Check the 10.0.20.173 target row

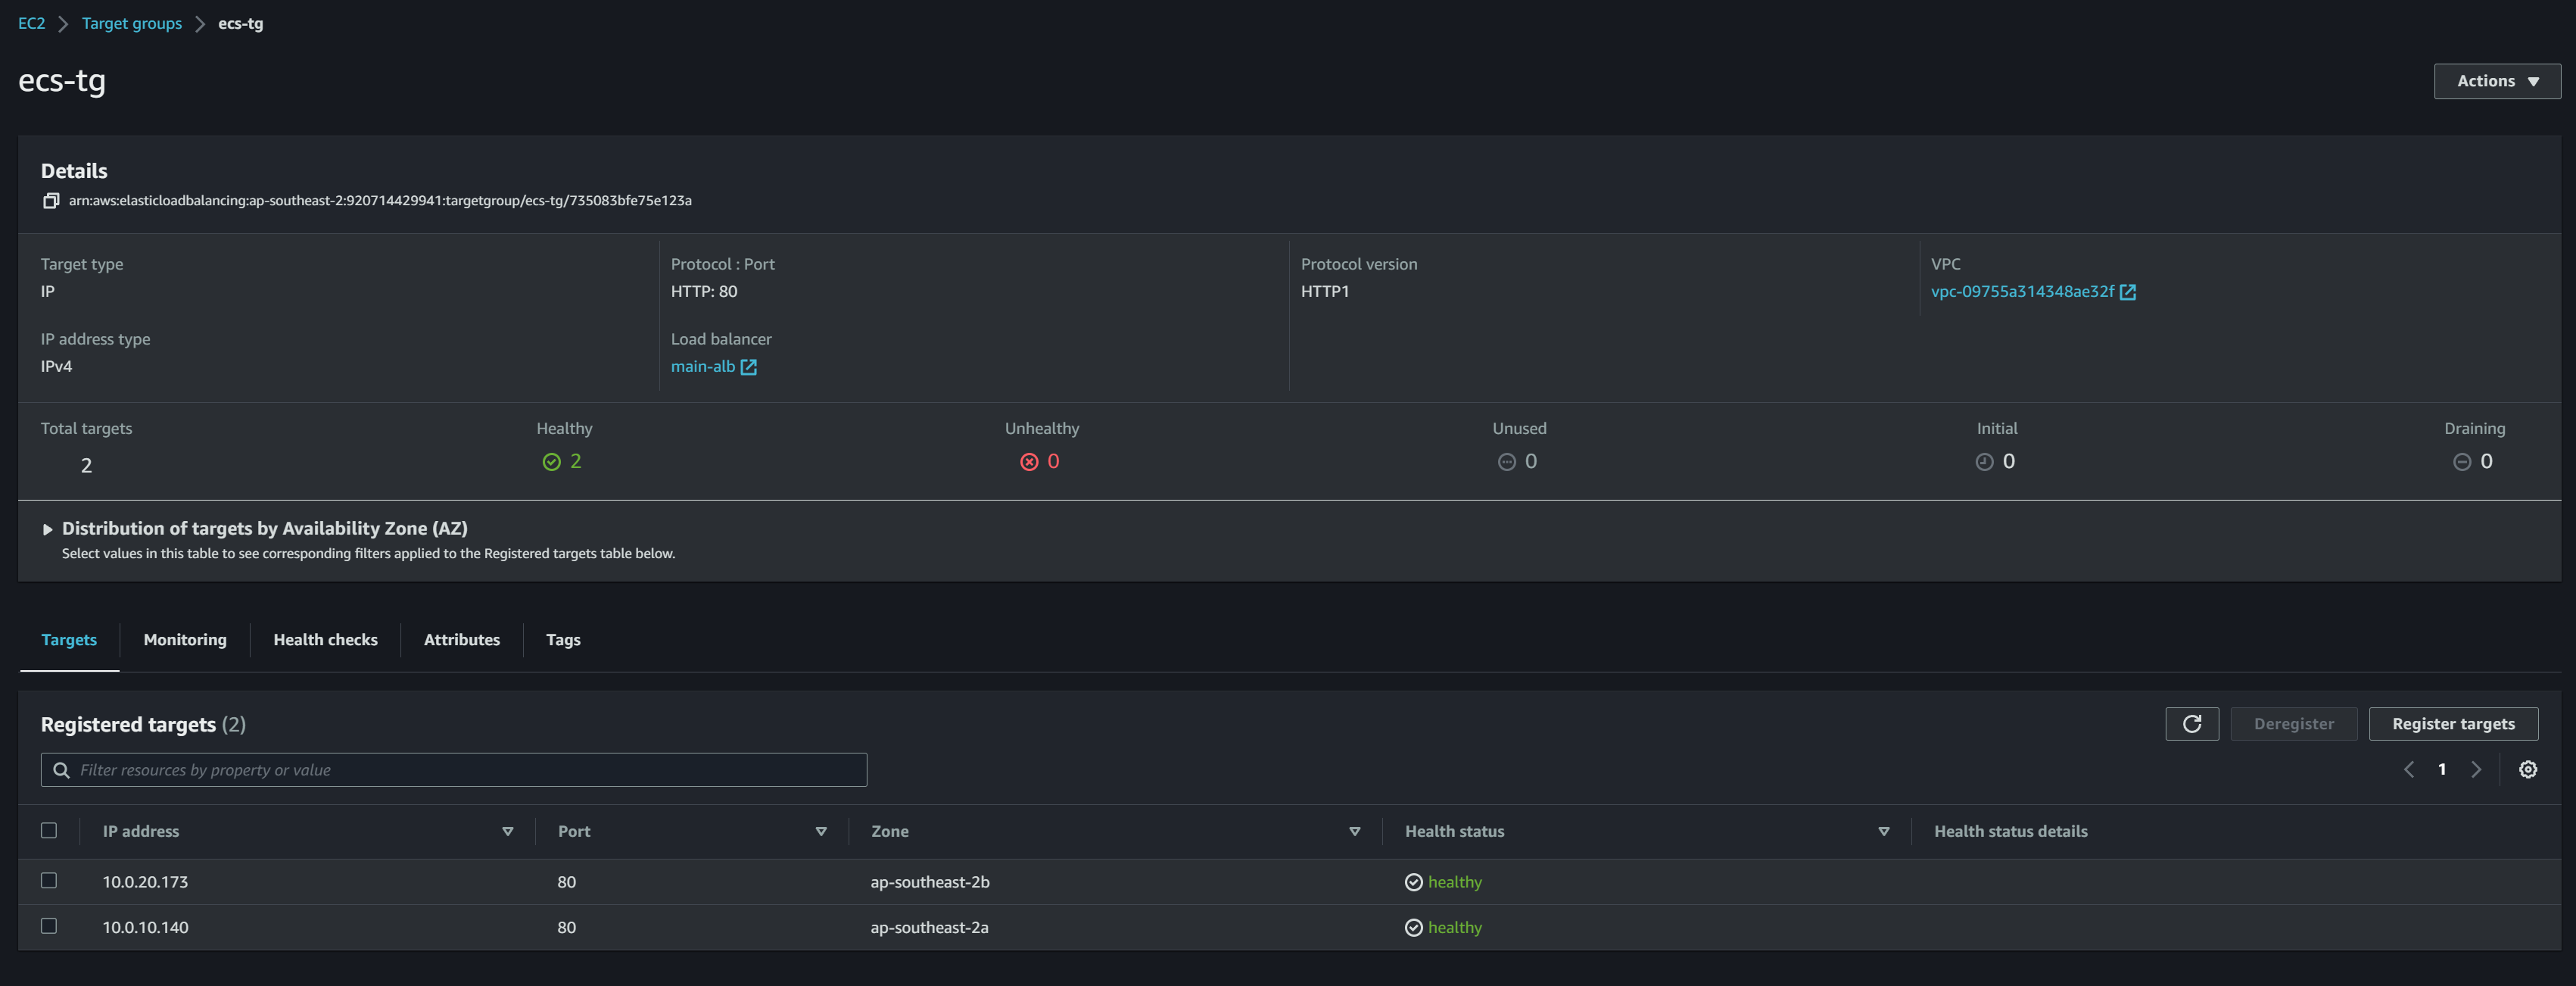point(49,880)
